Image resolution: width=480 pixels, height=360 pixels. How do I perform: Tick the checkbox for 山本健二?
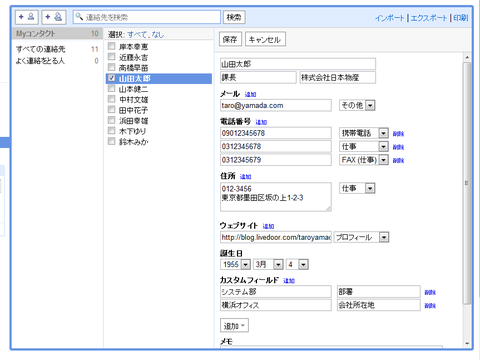[111, 89]
